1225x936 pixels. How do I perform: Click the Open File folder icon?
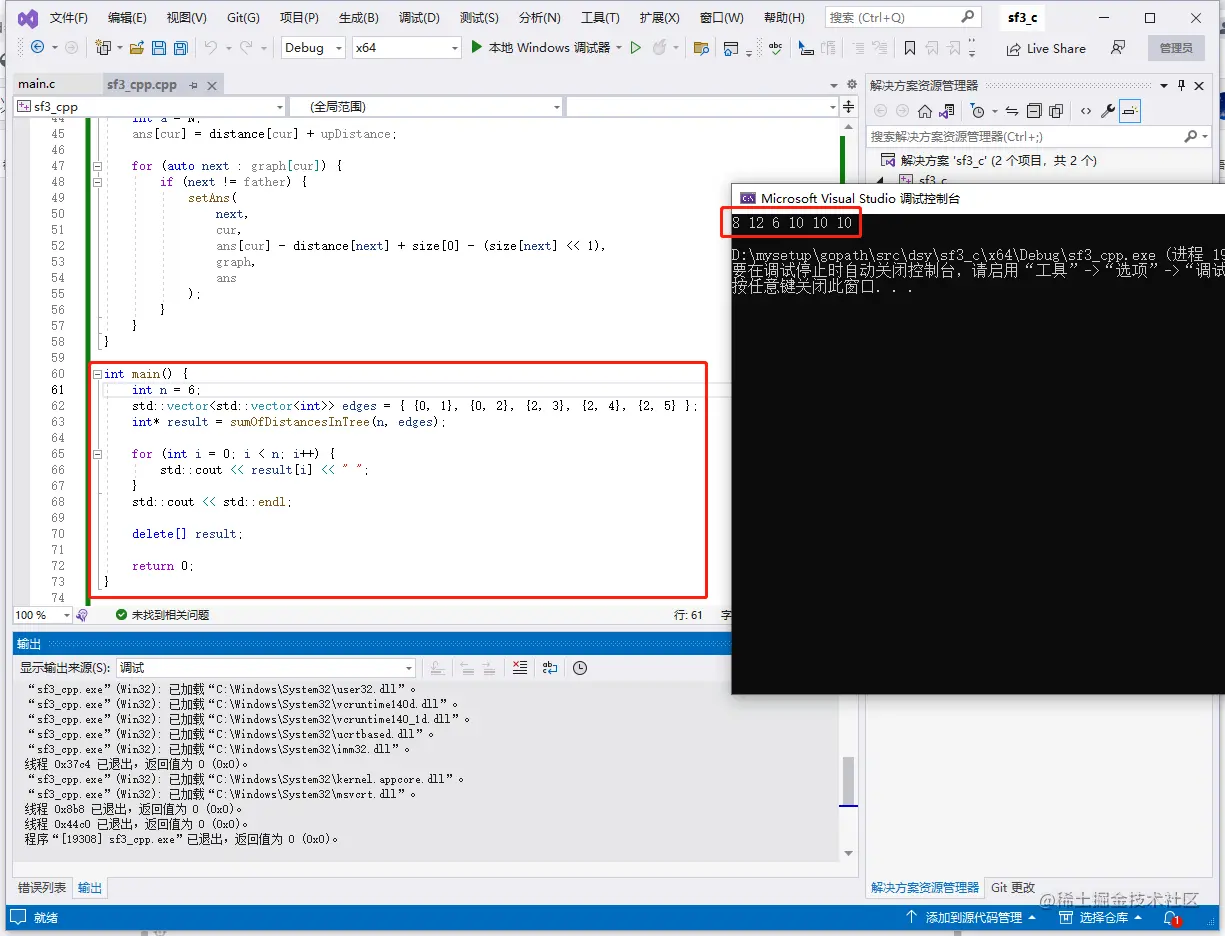tap(136, 47)
